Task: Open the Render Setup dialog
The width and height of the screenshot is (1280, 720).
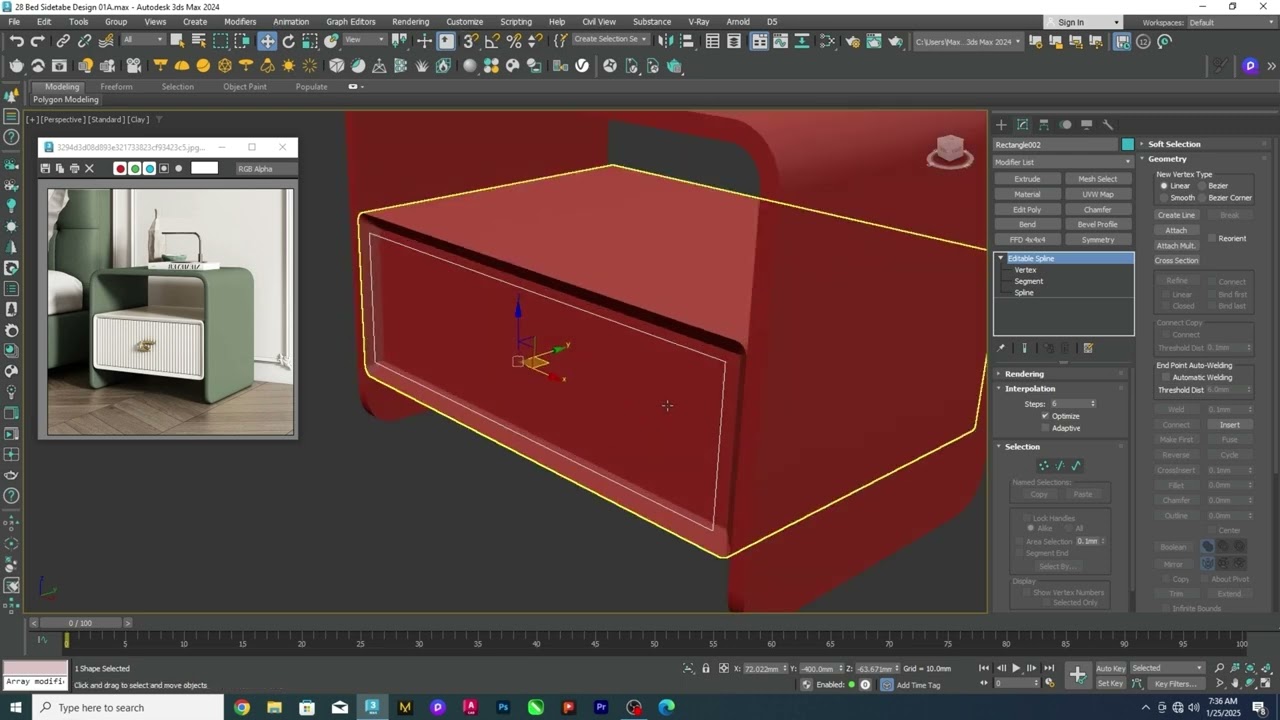Action: [x=853, y=41]
